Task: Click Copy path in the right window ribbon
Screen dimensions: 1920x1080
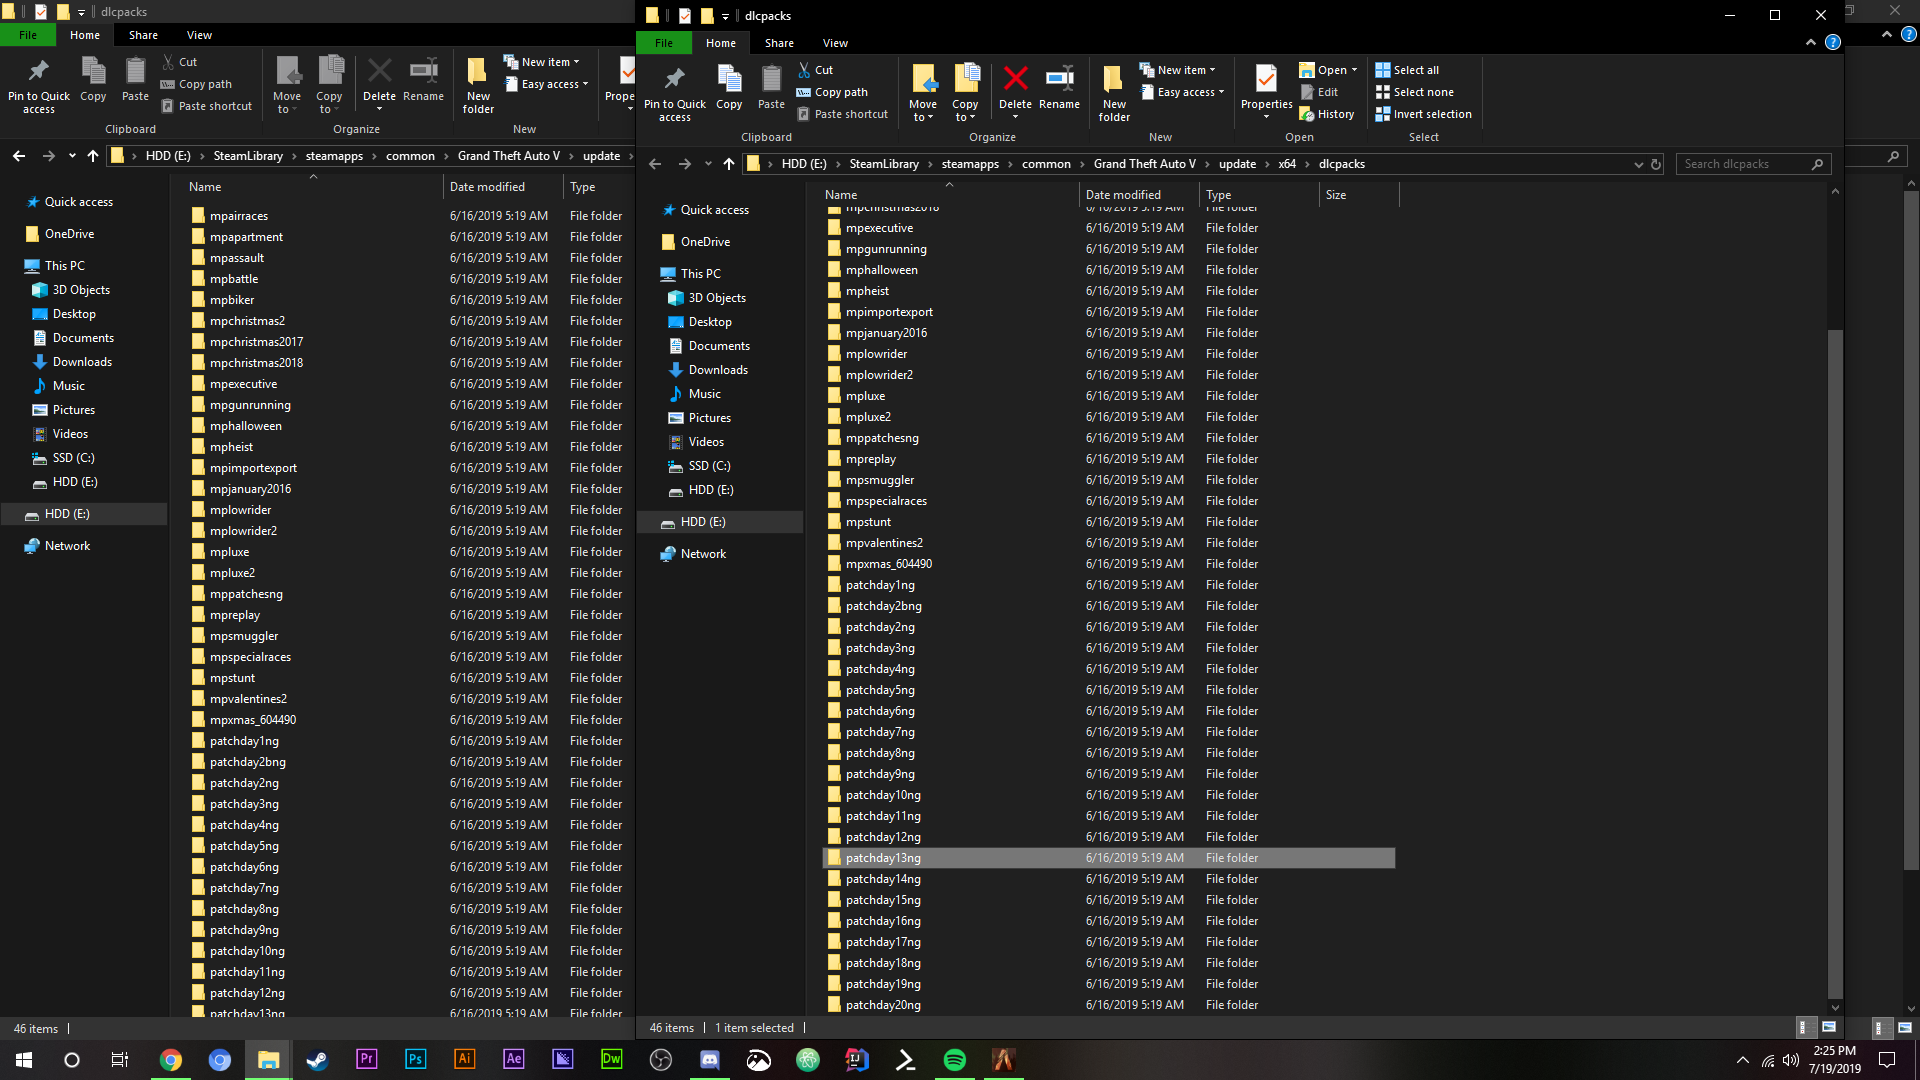Action: [x=832, y=92]
